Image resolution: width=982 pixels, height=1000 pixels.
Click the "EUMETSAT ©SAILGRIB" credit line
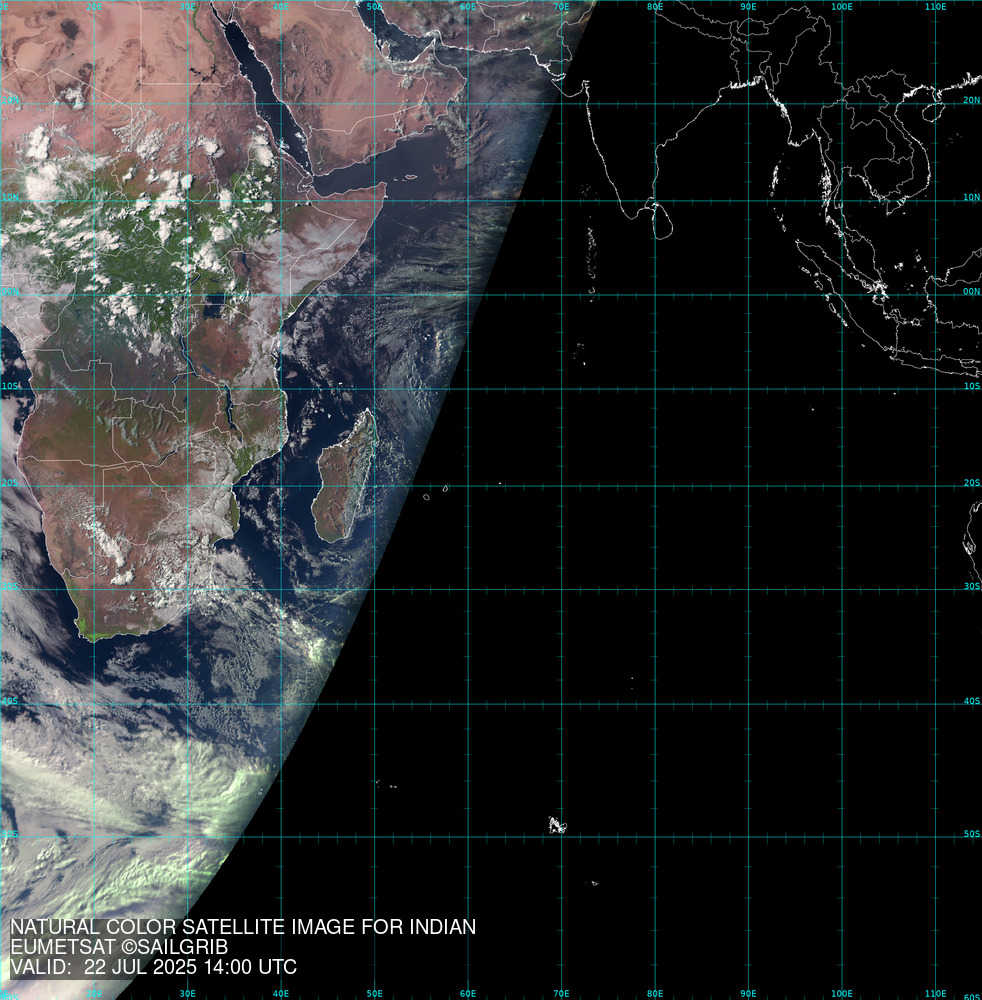click(119, 947)
